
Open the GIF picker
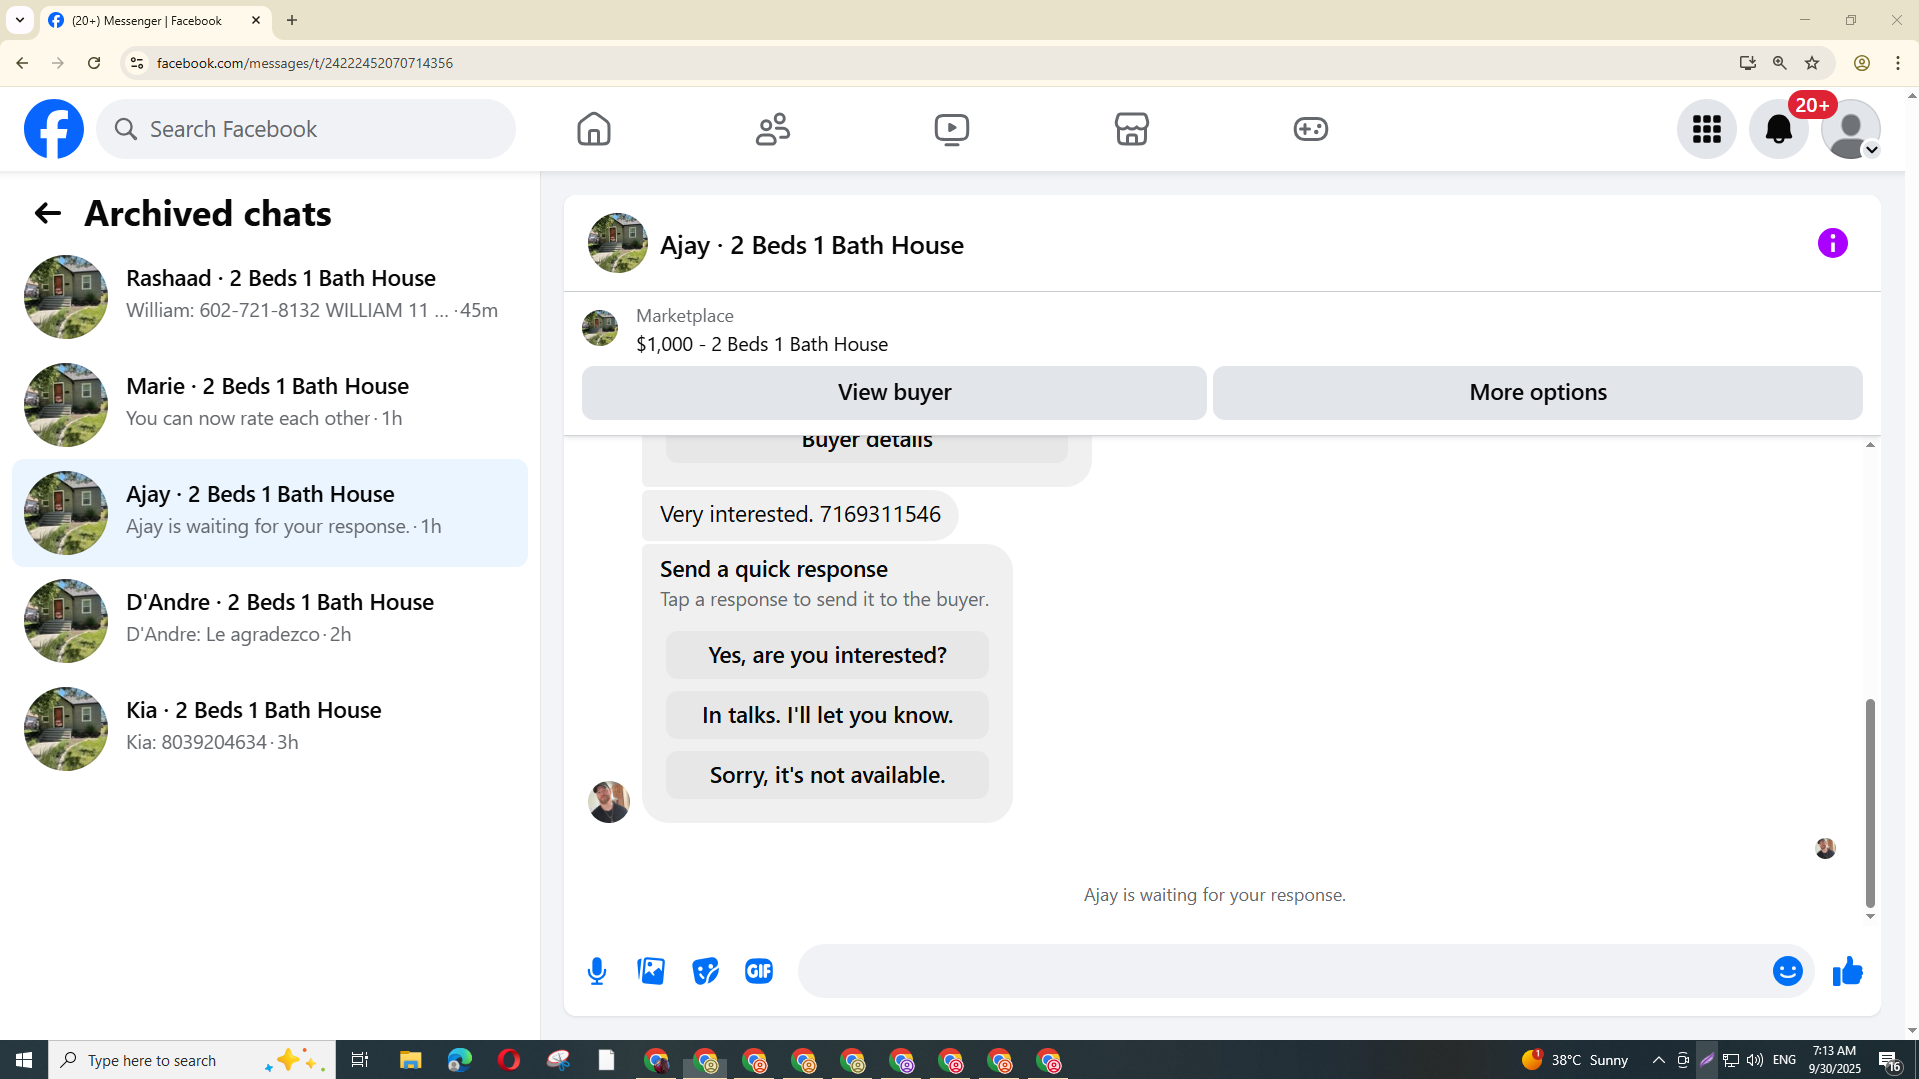pyautogui.click(x=759, y=971)
